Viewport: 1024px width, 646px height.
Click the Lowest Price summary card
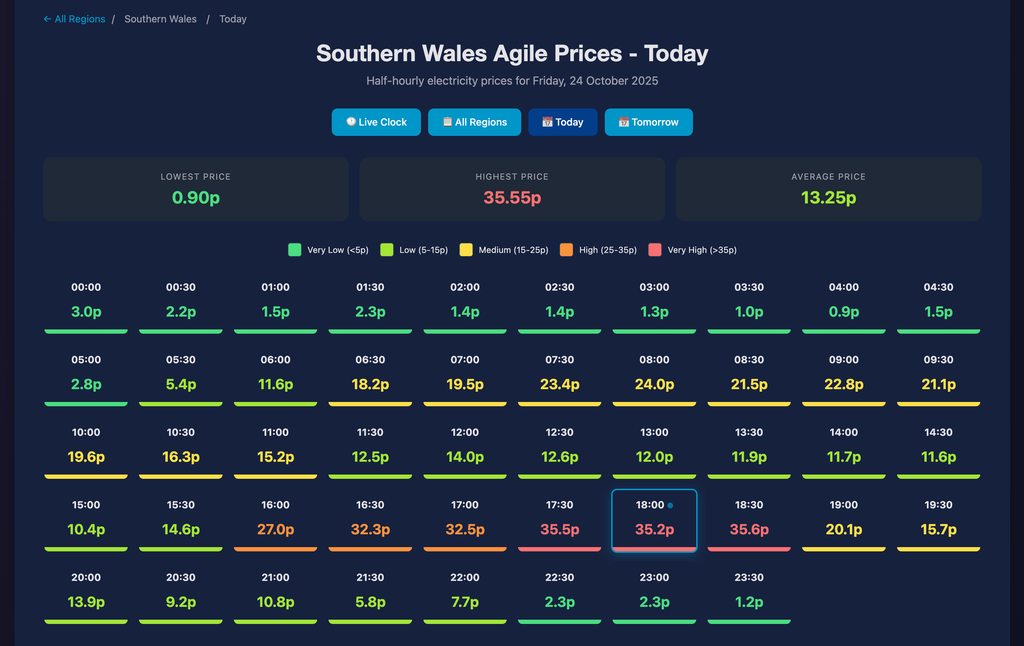click(195, 188)
